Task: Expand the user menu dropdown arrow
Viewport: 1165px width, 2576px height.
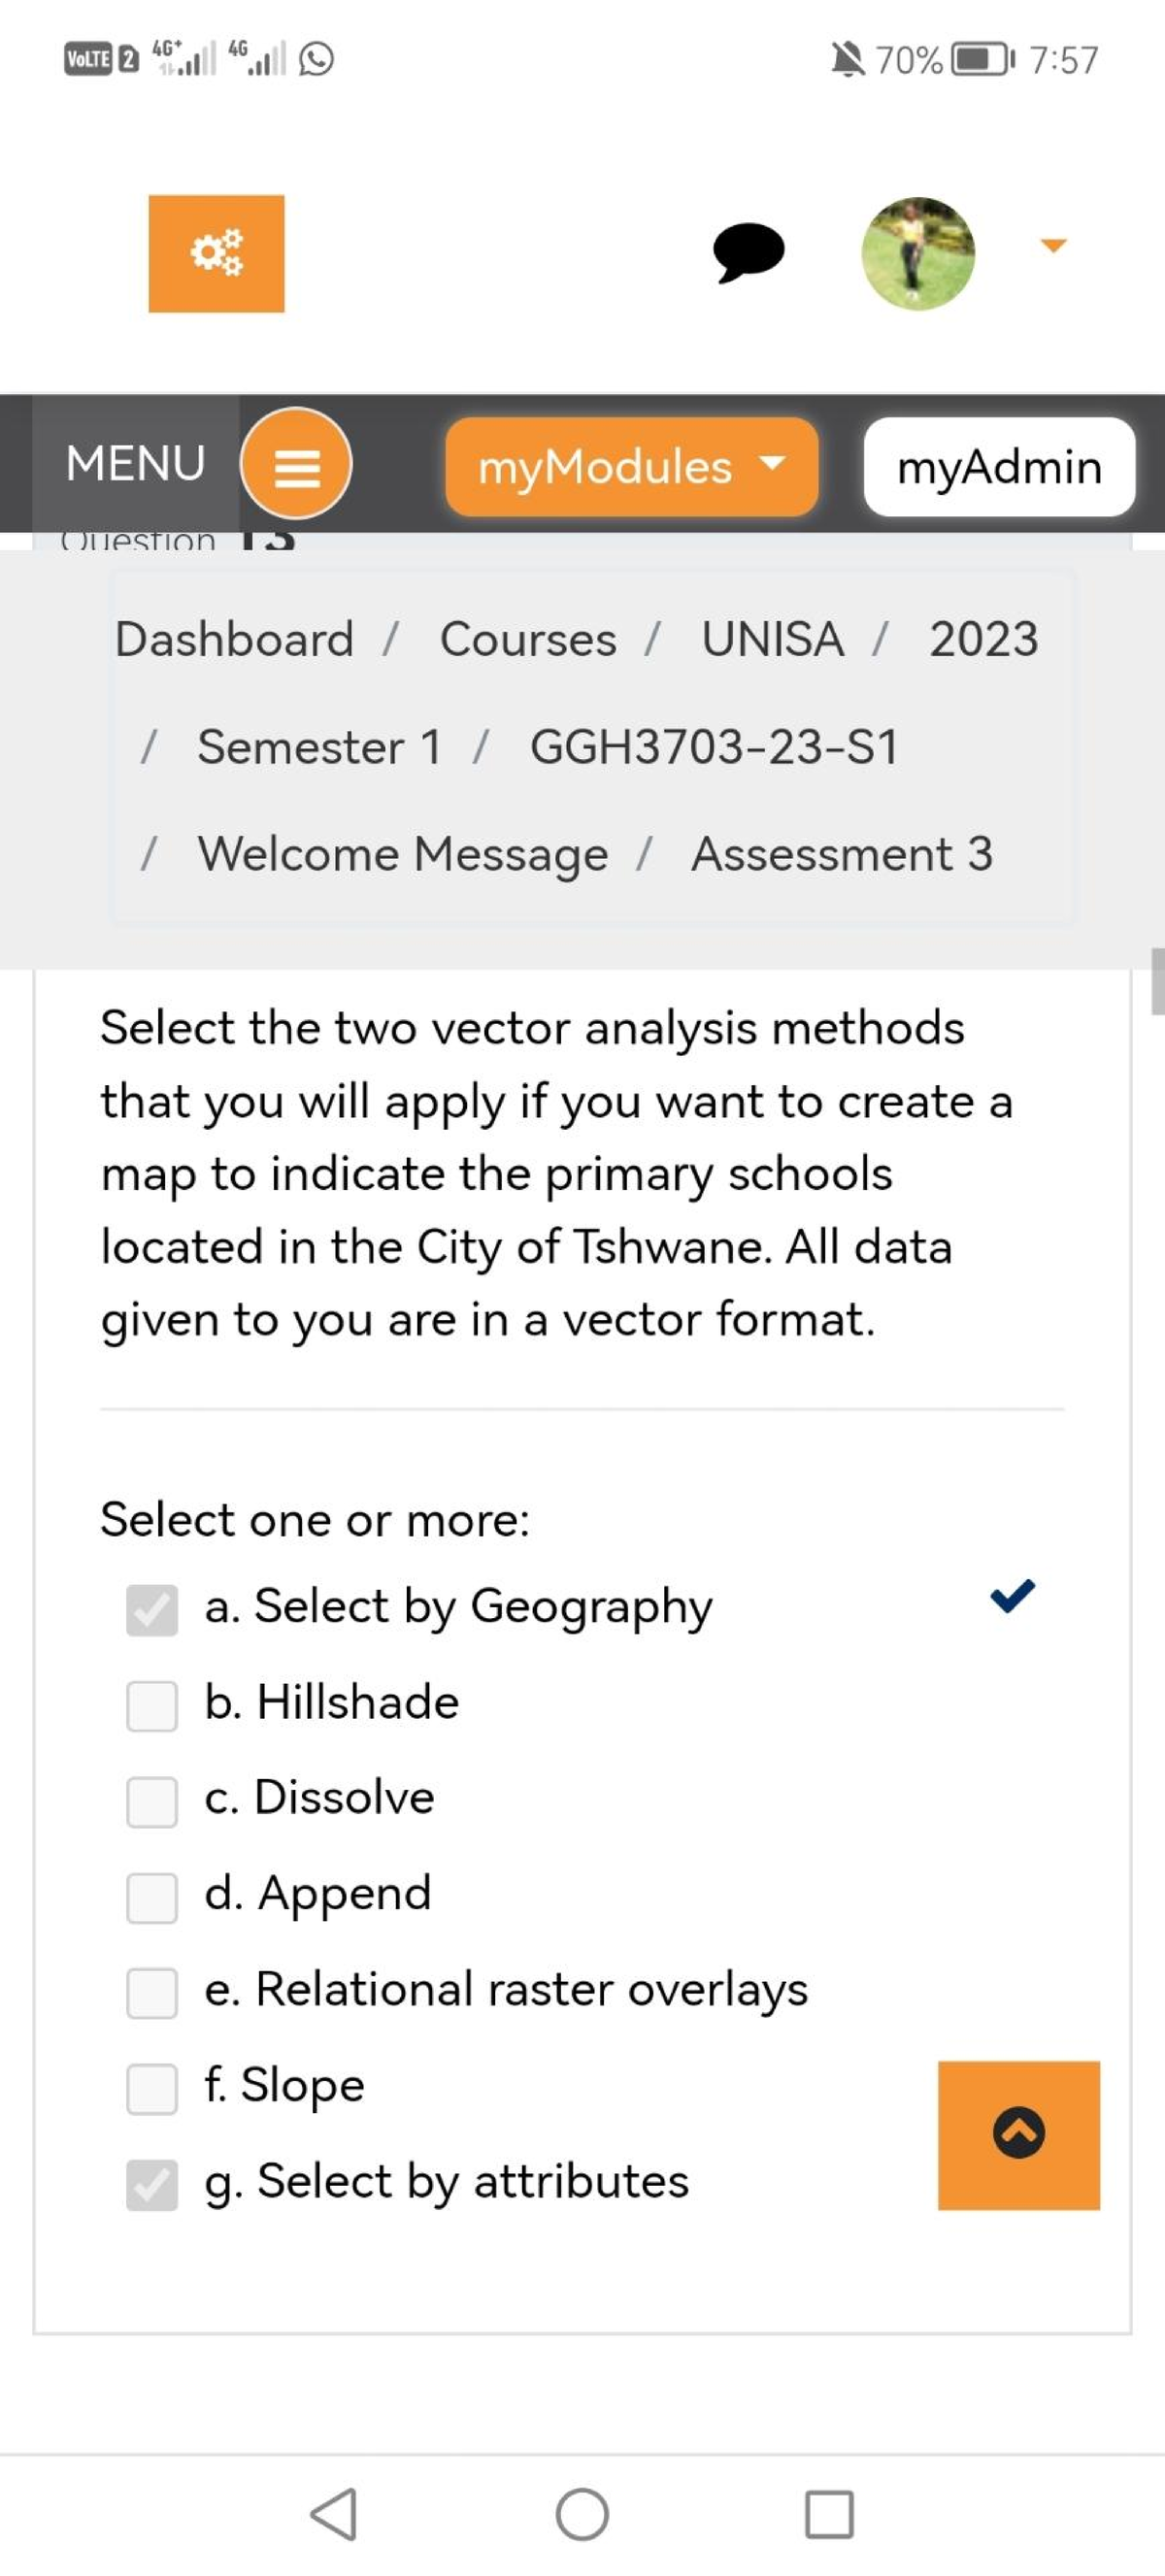Action: tap(1053, 245)
